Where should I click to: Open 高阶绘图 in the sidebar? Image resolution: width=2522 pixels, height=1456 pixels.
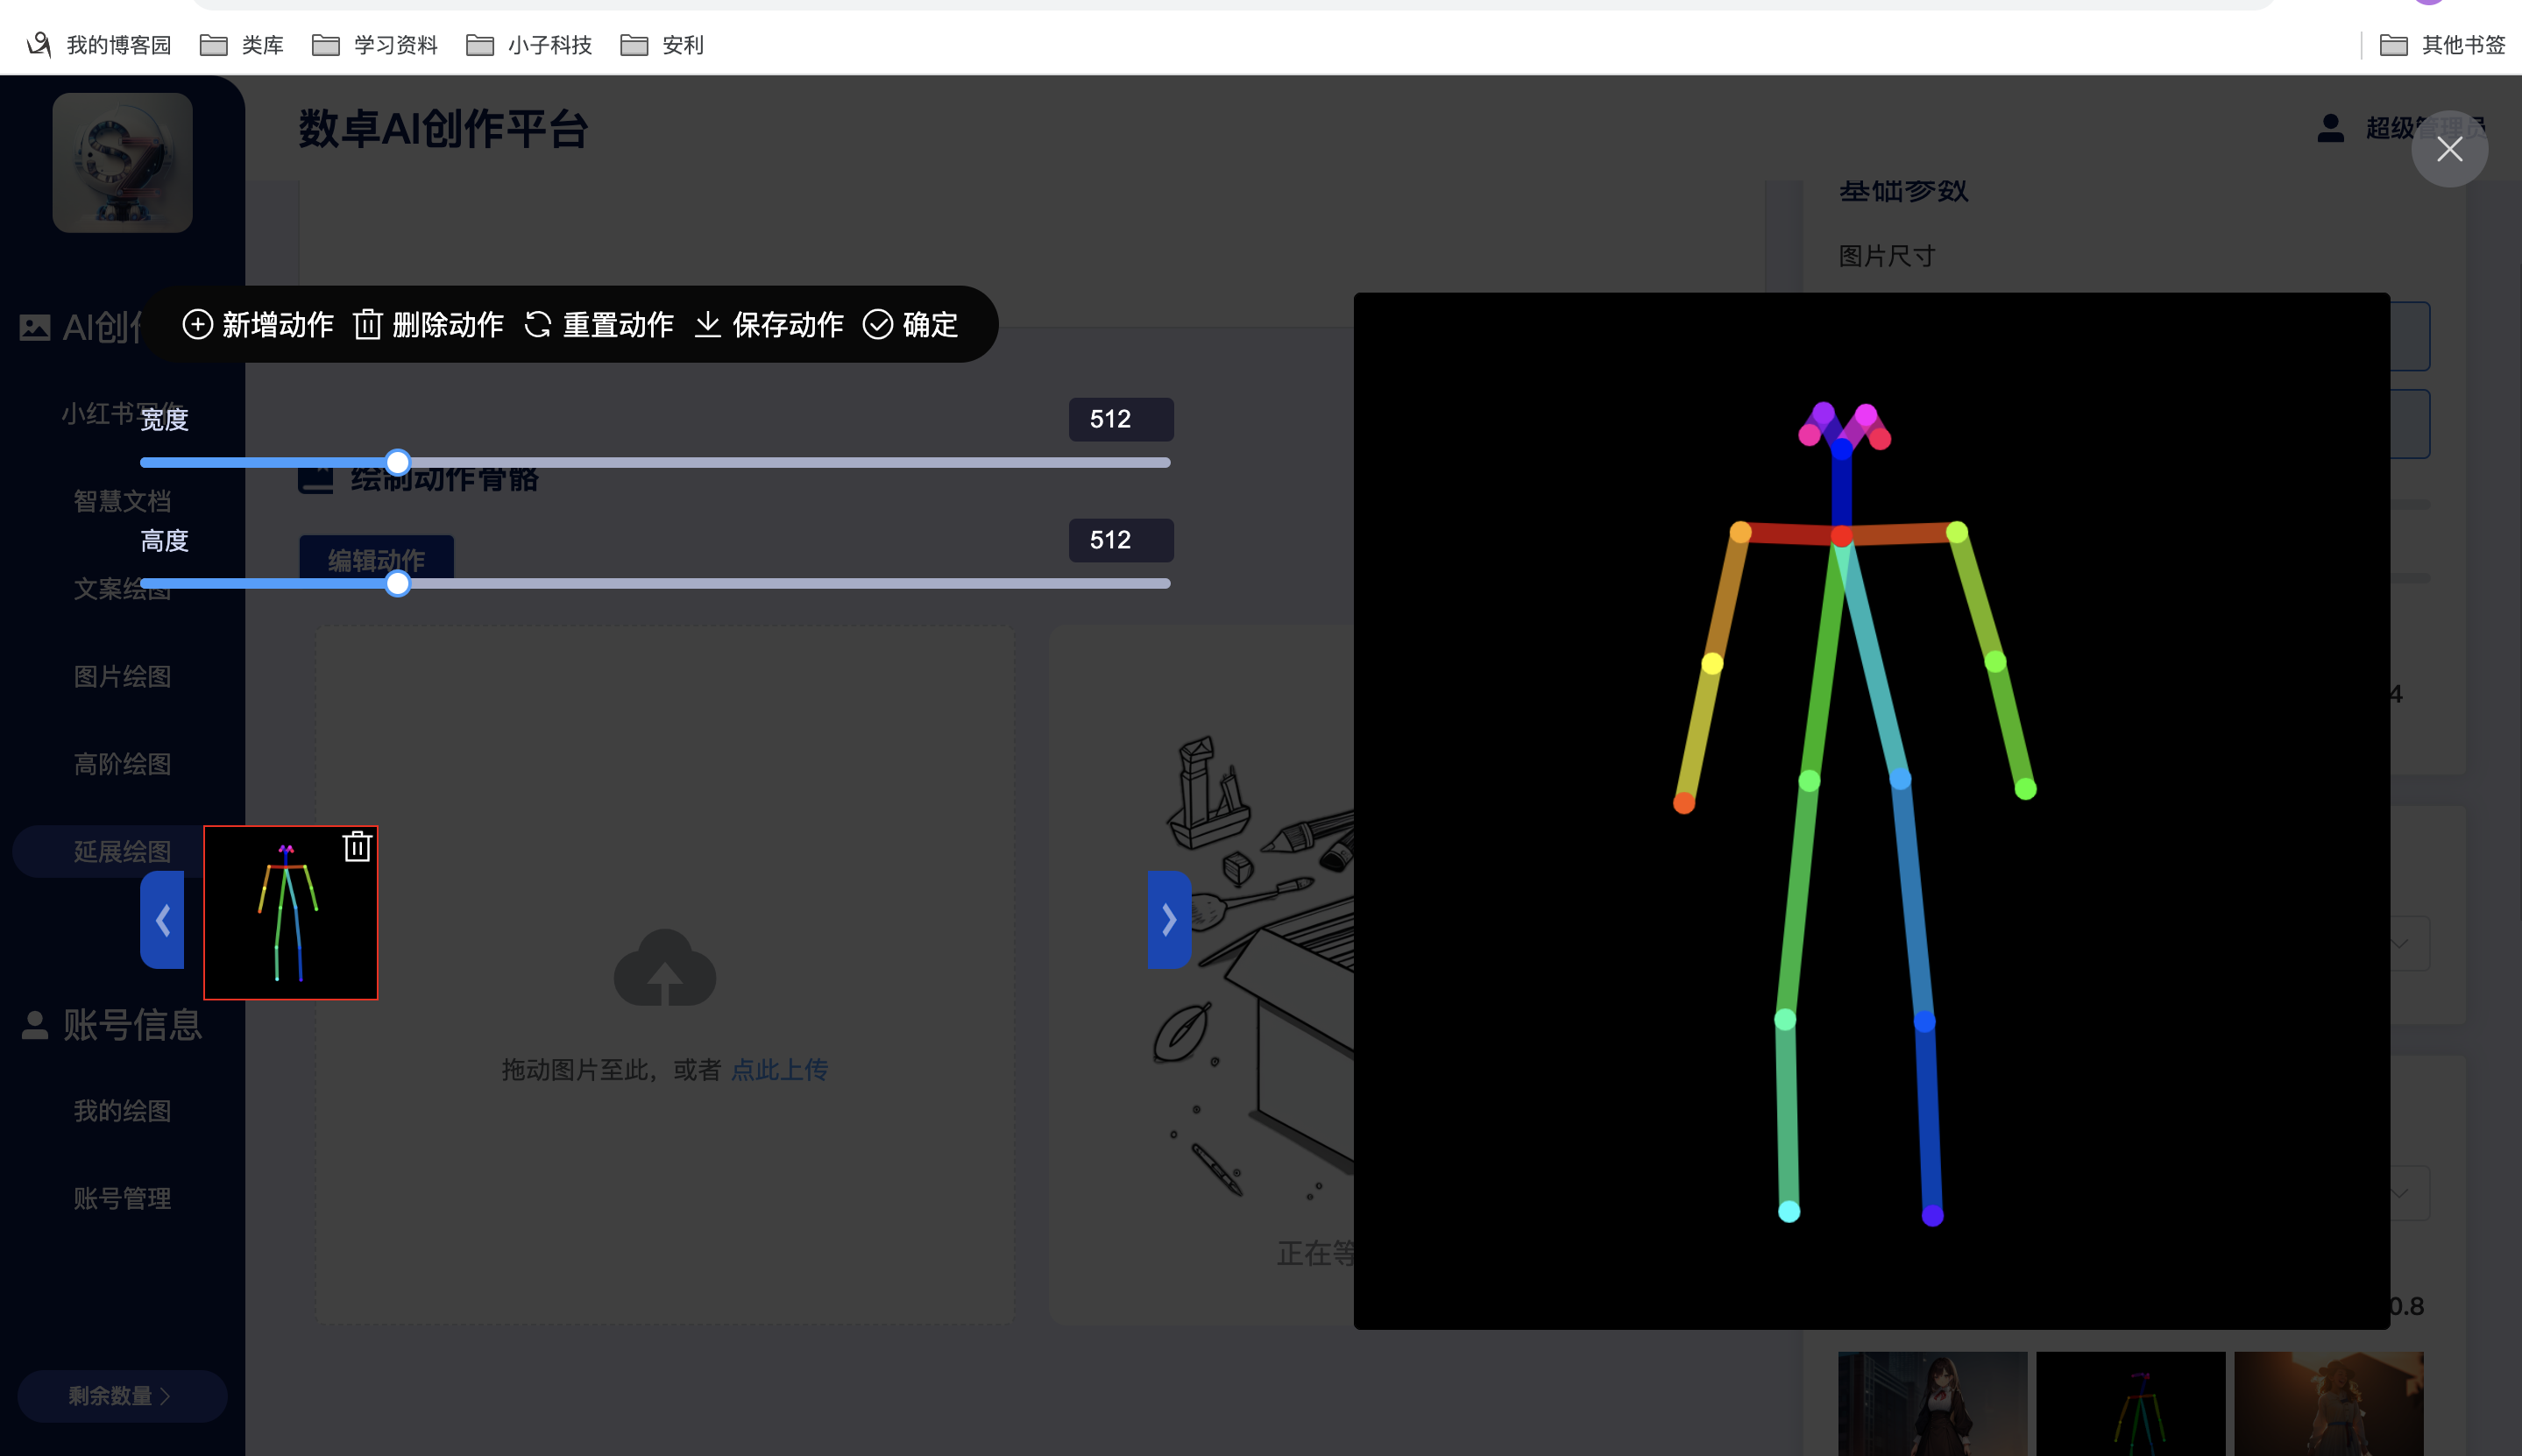[122, 765]
